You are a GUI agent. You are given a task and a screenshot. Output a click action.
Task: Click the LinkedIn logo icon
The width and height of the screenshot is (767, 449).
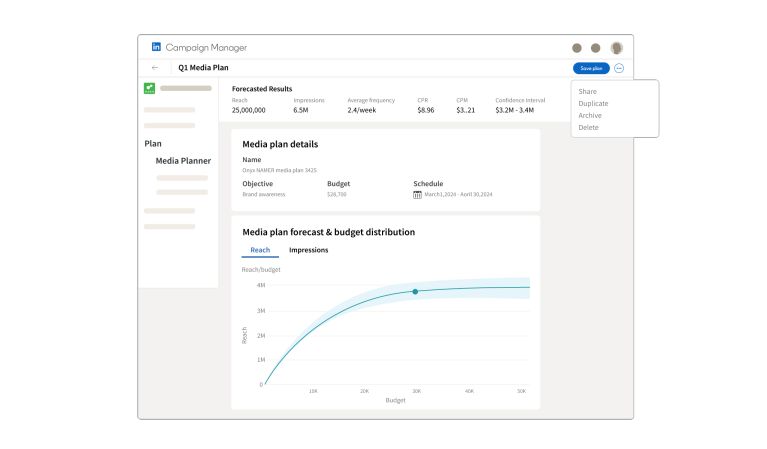tap(156, 47)
